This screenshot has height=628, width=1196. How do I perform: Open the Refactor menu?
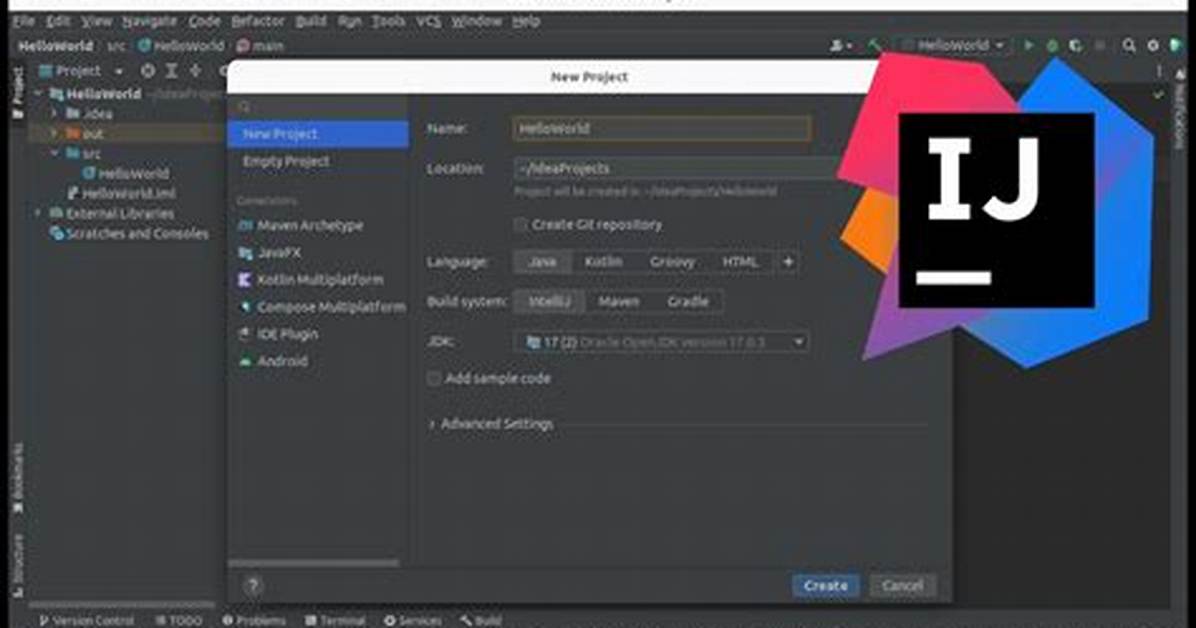click(258, 21)
